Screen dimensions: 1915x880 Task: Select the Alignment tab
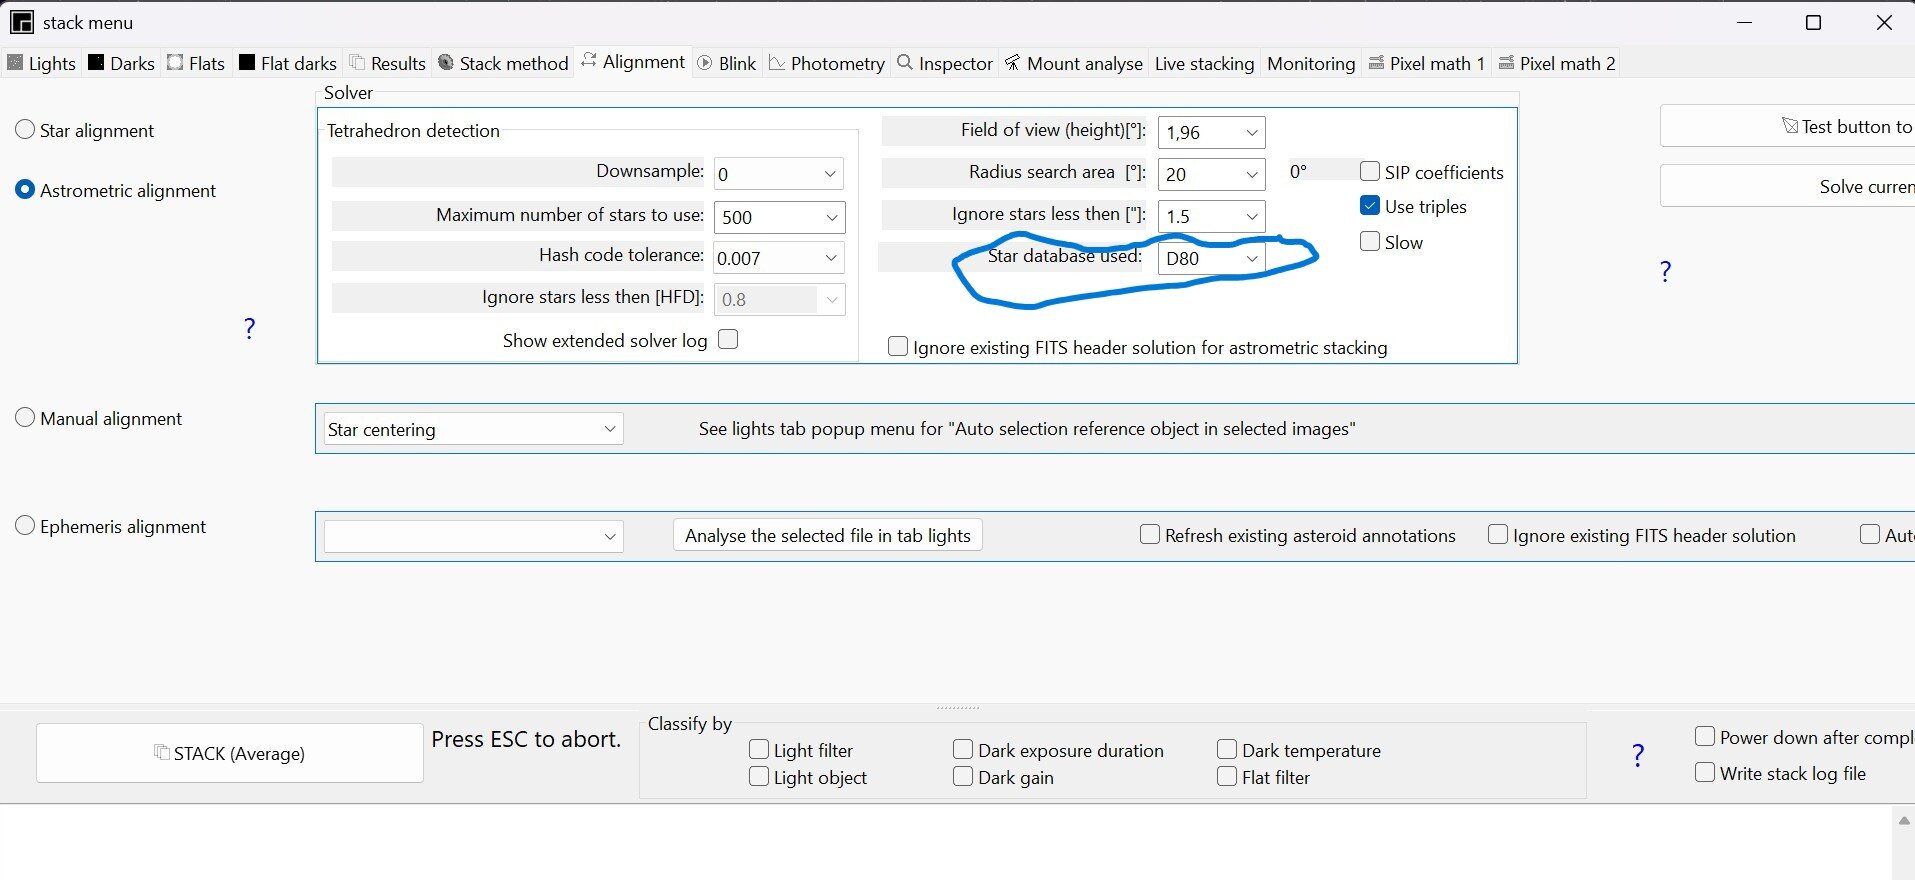click(633, 62)
